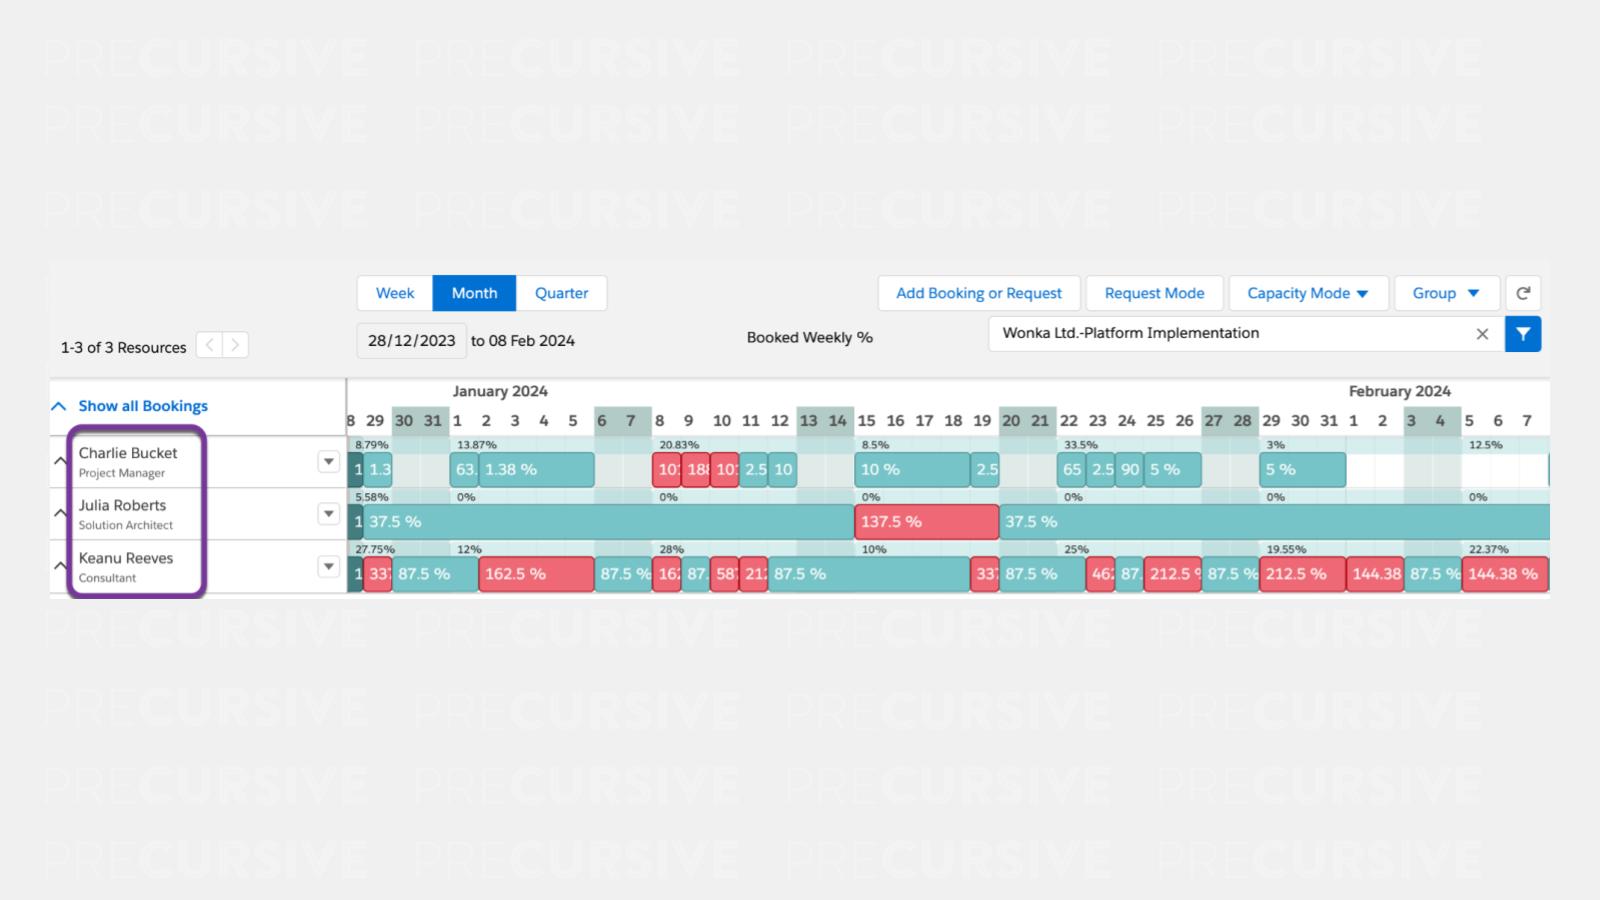Viewport: 1600px width, 900px height.
Task: Click Julia Roberts' Solution Architect role text
Action: pos(126,525)
